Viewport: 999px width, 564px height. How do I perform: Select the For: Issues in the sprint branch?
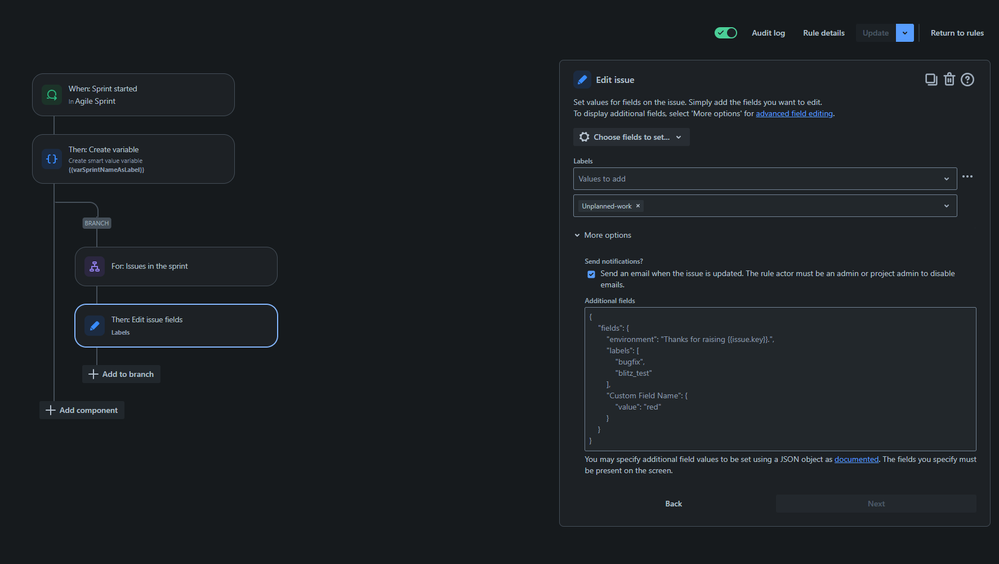pyautogui.click(x=176, y=266)
